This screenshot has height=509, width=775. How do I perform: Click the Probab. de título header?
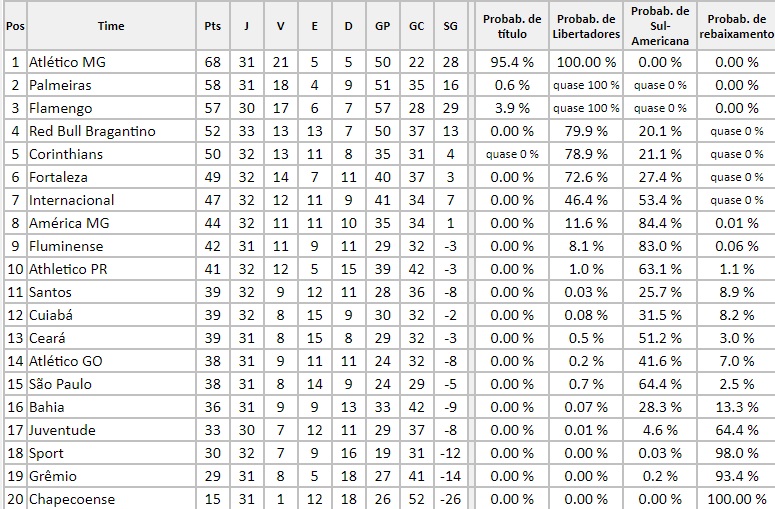(512, 26)
